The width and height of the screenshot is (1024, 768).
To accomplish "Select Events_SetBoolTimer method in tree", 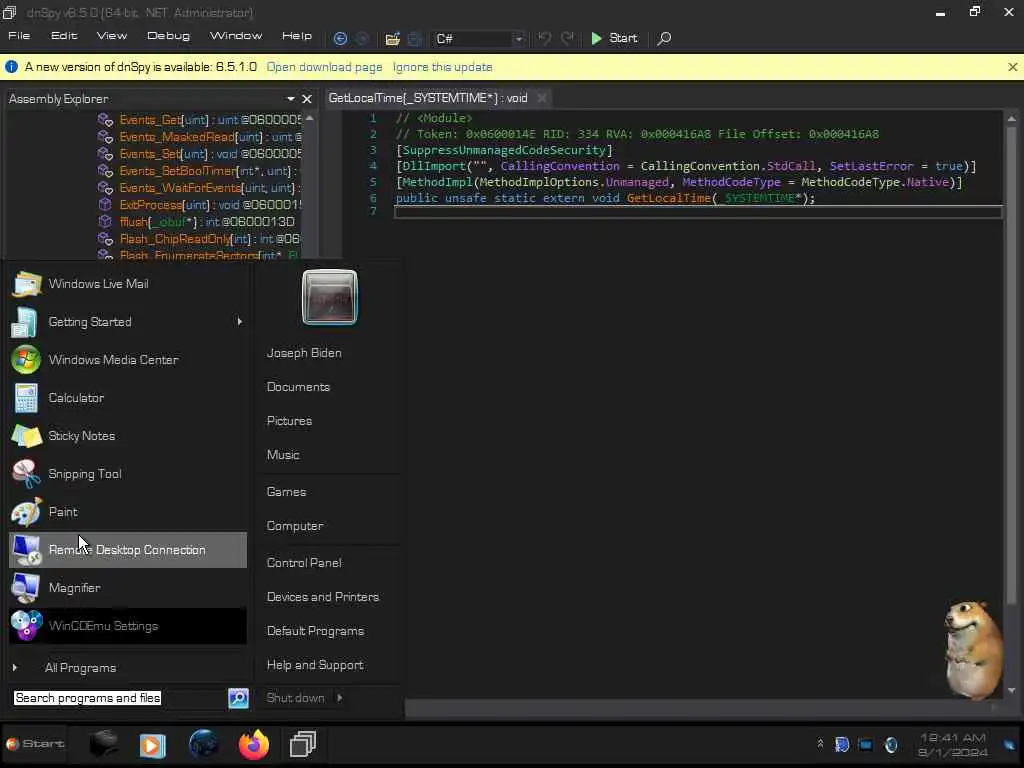I will [200, 171].
